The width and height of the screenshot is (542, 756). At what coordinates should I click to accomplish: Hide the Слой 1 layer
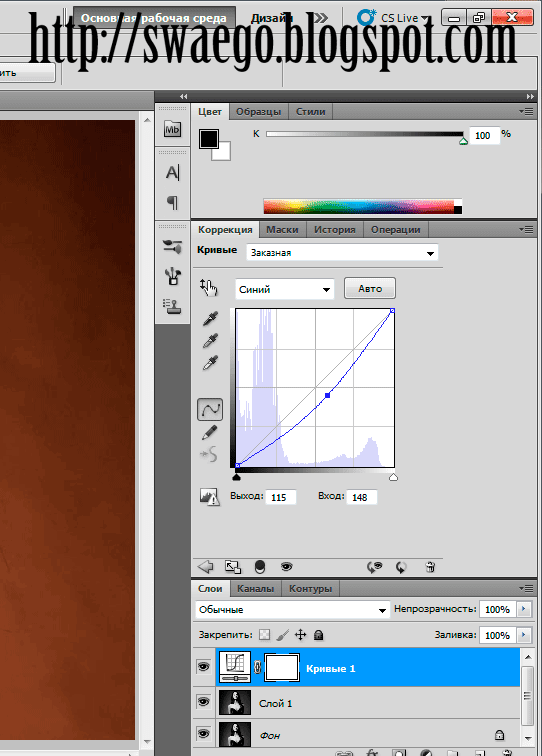click(203, 702)
